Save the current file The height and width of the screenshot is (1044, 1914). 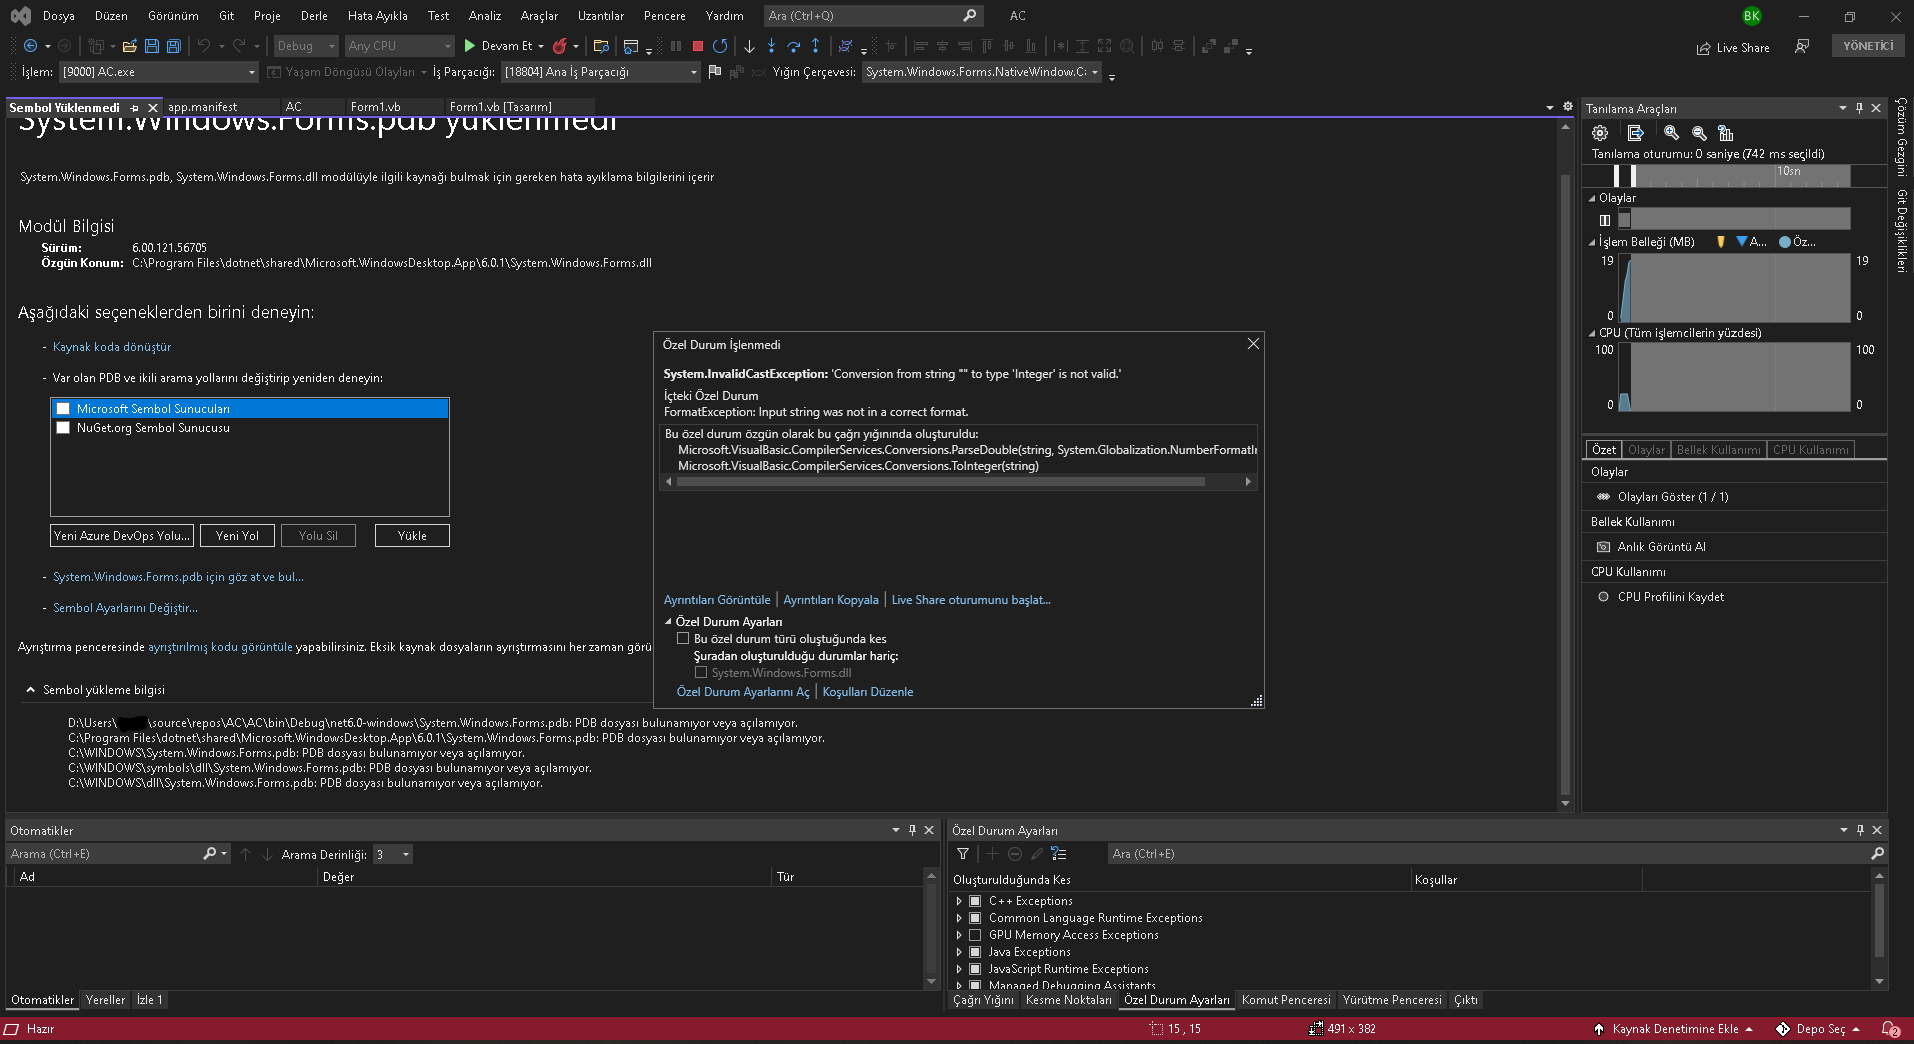tap(152, 46)
